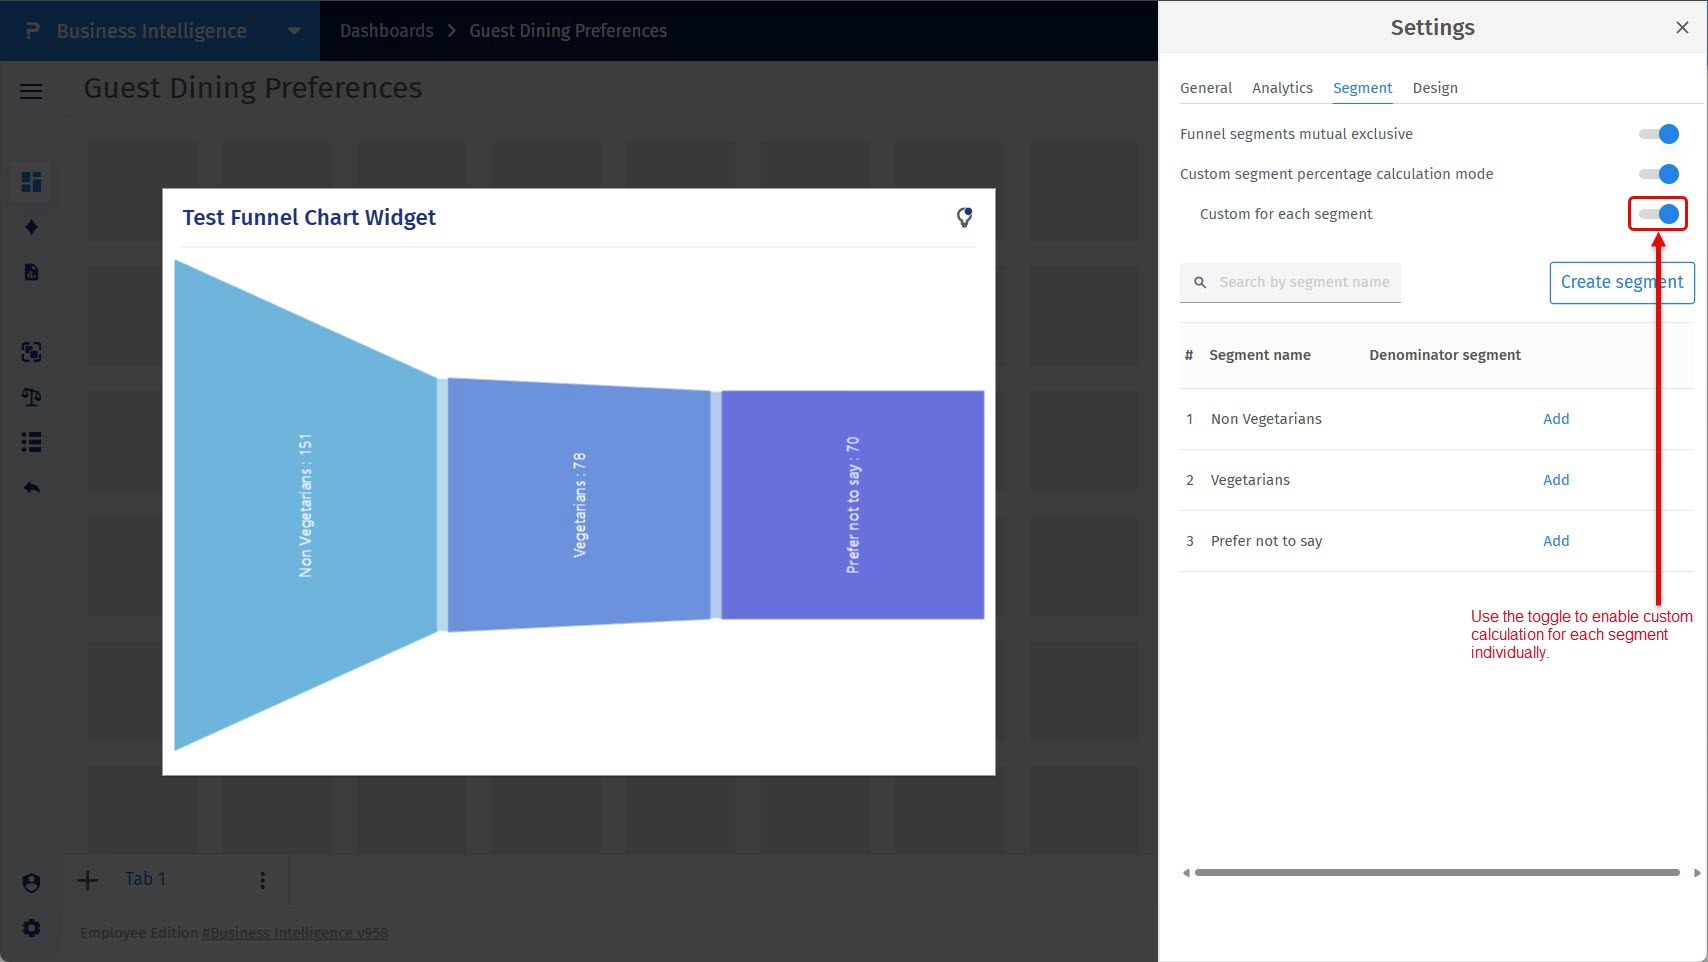Image resolution: width=1708 pixels, height=962 pixels.
Task: Open the Analytics tab in Settings
Action: click(1282, 88)
